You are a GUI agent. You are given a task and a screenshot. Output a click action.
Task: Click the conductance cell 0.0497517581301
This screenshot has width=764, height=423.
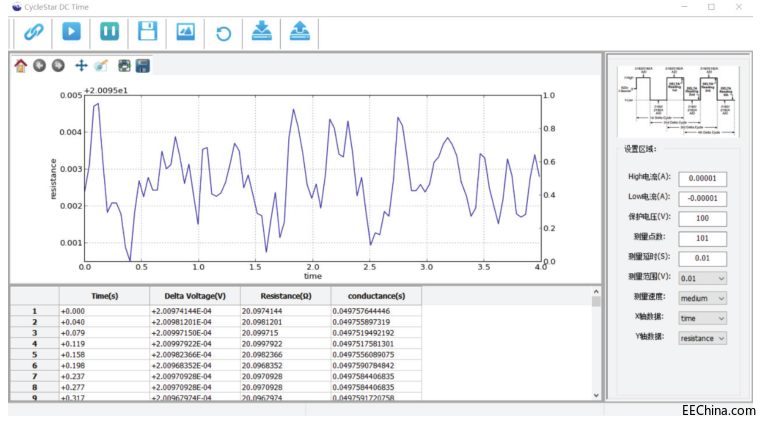(x=376, y=344)
